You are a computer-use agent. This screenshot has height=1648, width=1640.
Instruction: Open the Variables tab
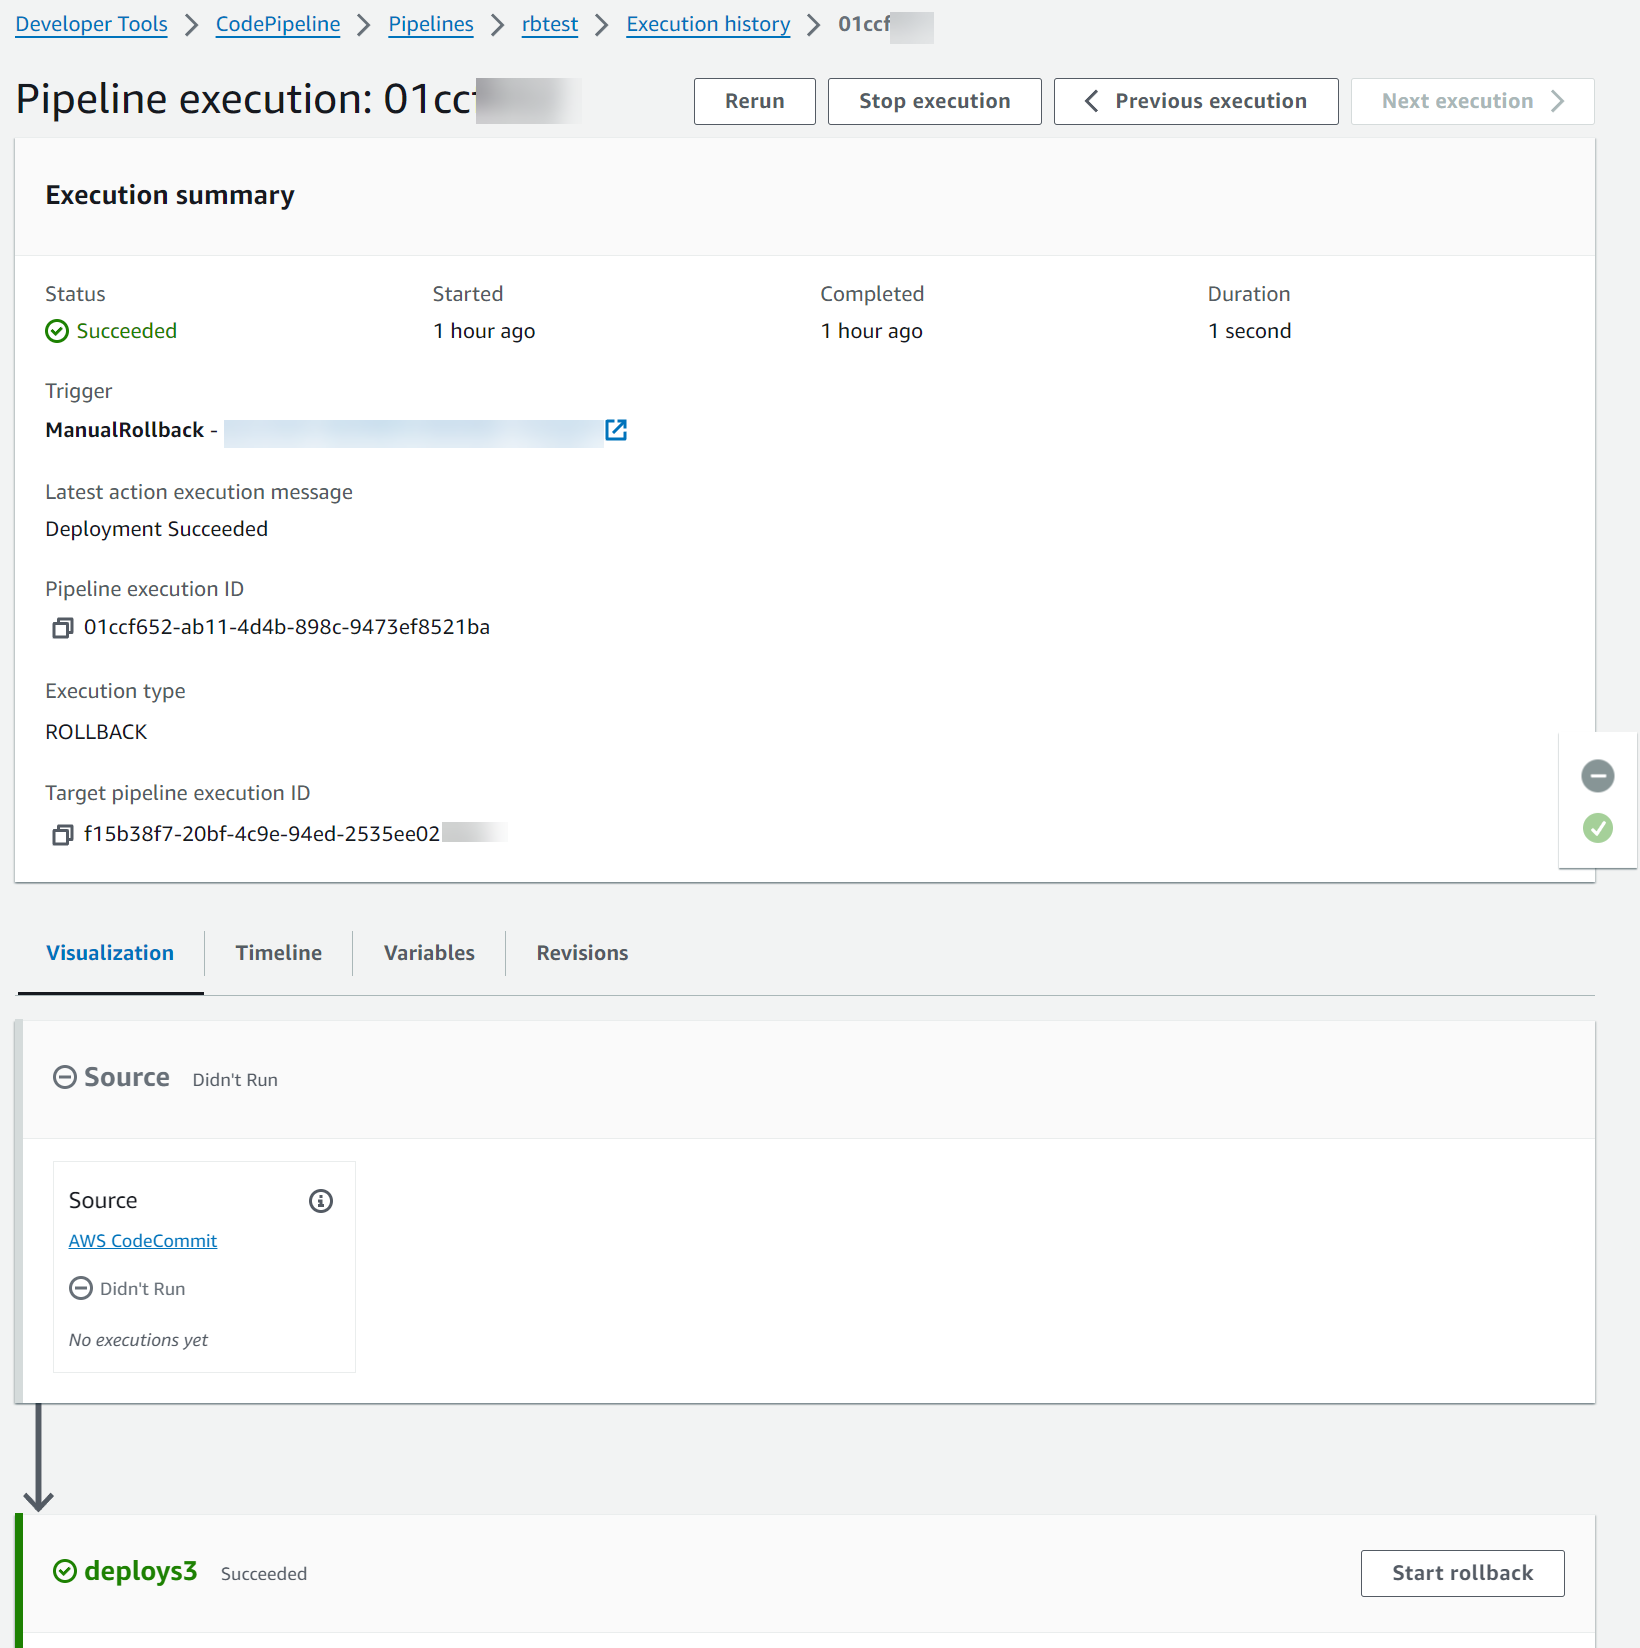coord(428,953)
